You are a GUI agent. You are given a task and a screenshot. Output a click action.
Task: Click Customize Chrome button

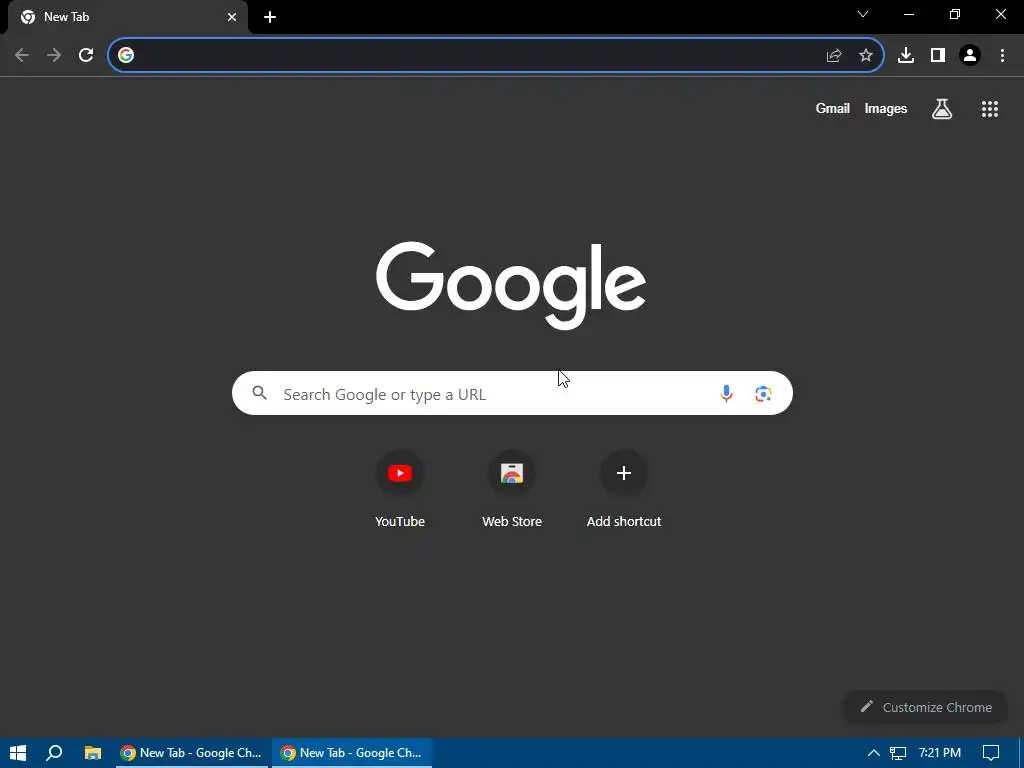pos(925,707)
